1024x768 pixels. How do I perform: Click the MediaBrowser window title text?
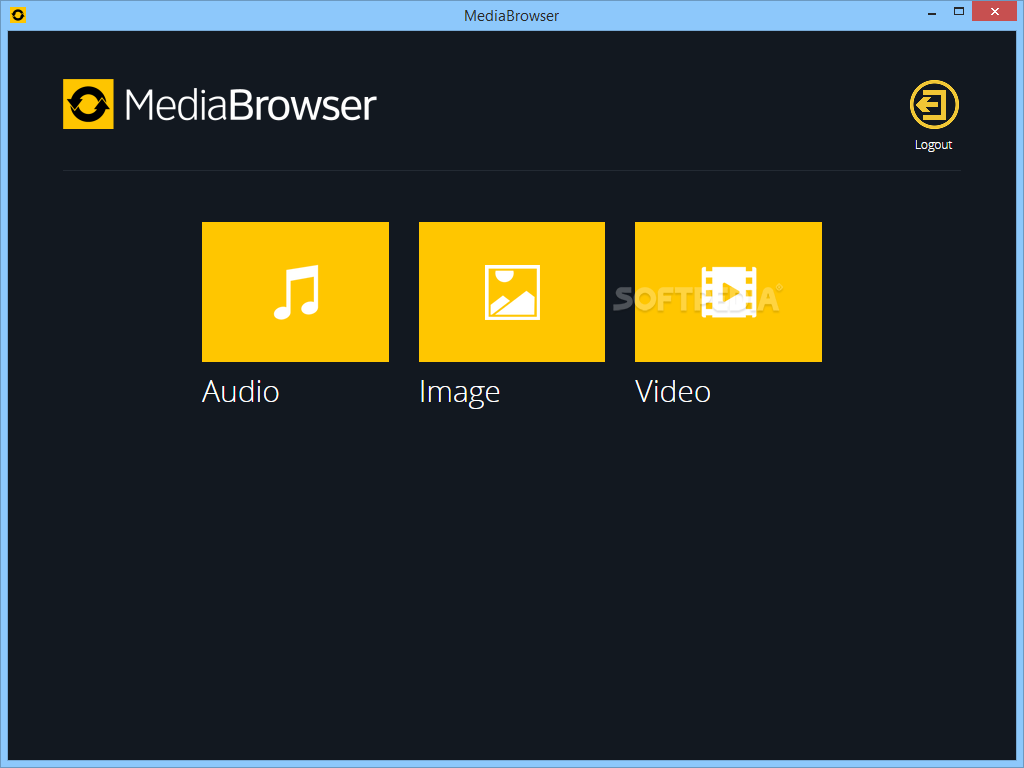pos(511,16)
